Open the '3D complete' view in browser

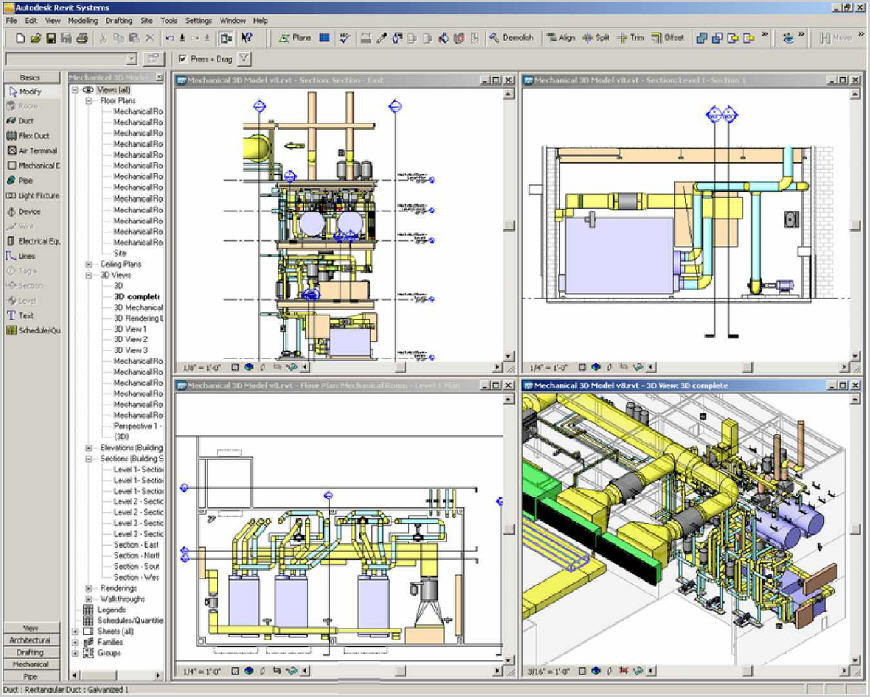pos(136,297)
